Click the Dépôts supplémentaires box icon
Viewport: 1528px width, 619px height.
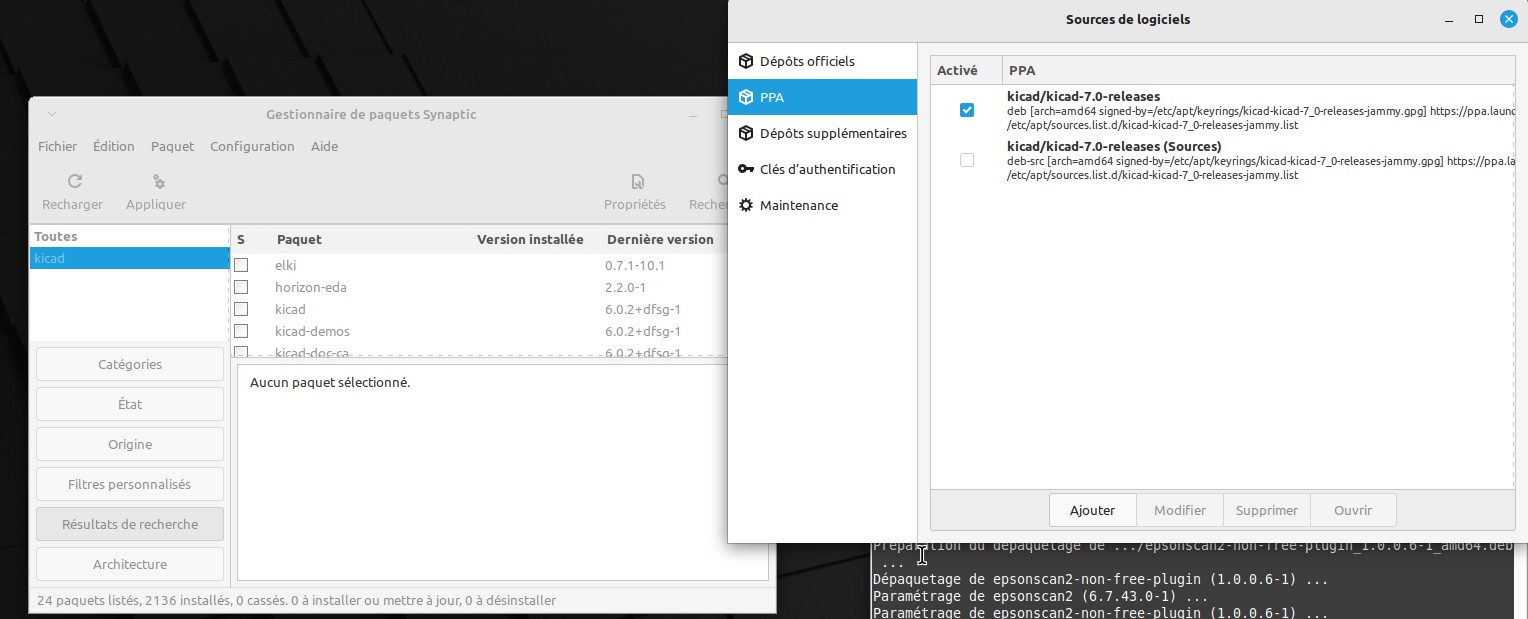[x=745, y=133]
